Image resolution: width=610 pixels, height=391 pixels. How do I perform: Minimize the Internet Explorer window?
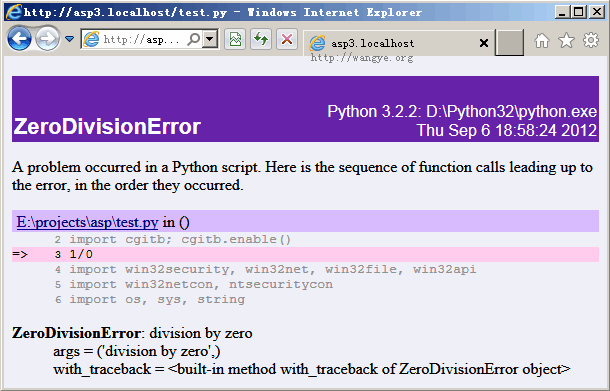pyautogui.click(x=562, y=12)
